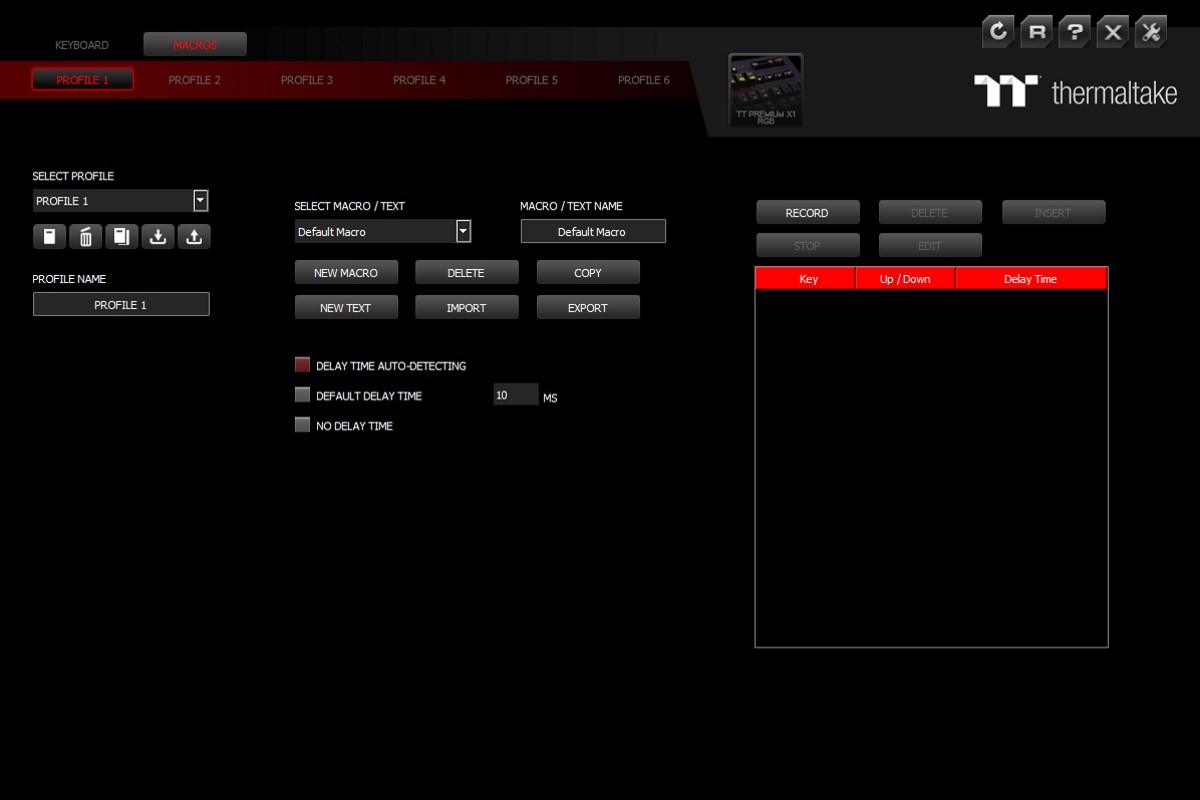Expand the Select Macro / Text dropdown arrow
The width and height of the screenshot is (1200, 800).
[463, 232]
